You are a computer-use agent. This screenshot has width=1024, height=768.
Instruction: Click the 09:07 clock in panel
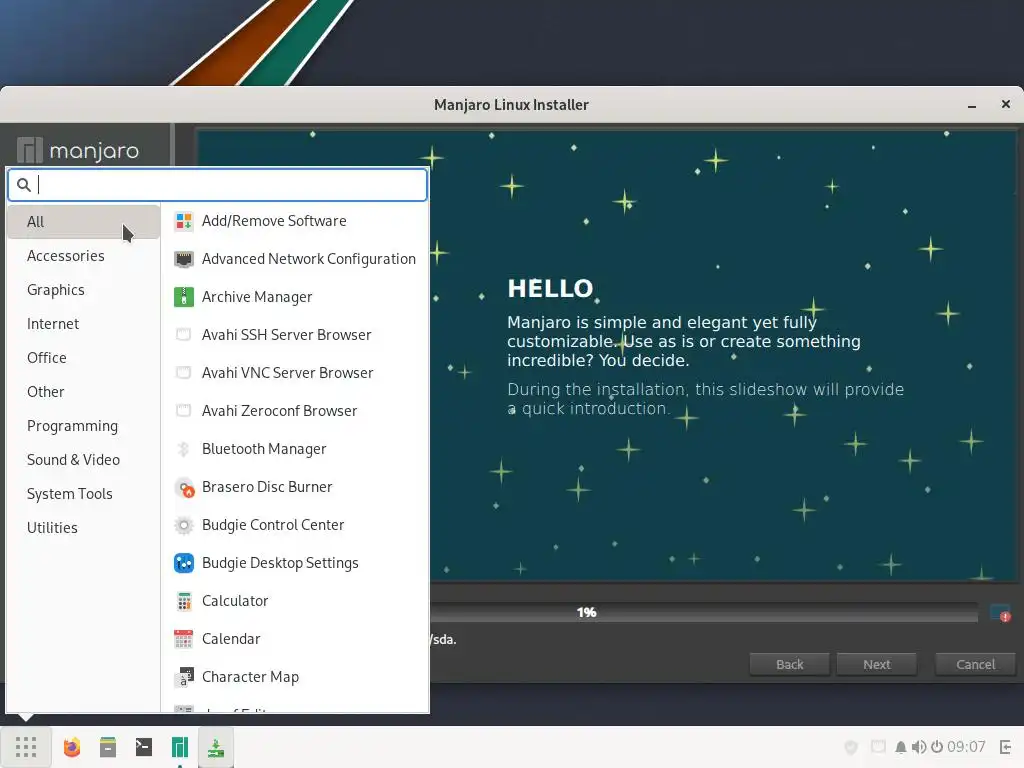966,746
